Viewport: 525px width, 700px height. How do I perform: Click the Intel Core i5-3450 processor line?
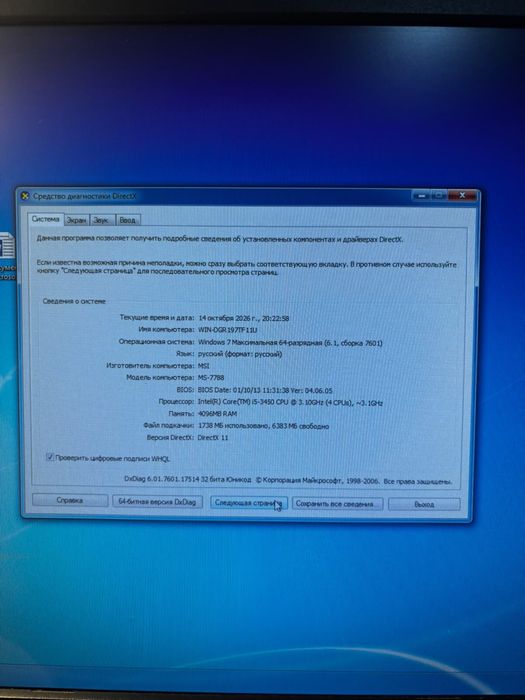coord(290,402)
